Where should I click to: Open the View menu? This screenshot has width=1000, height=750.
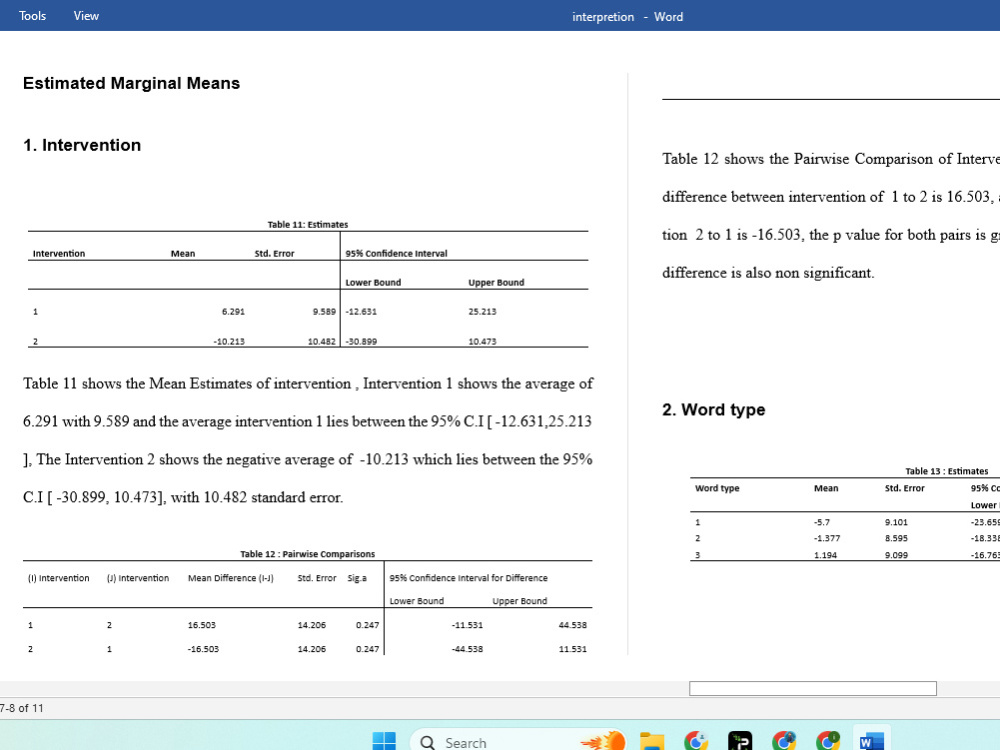[86, 15]
